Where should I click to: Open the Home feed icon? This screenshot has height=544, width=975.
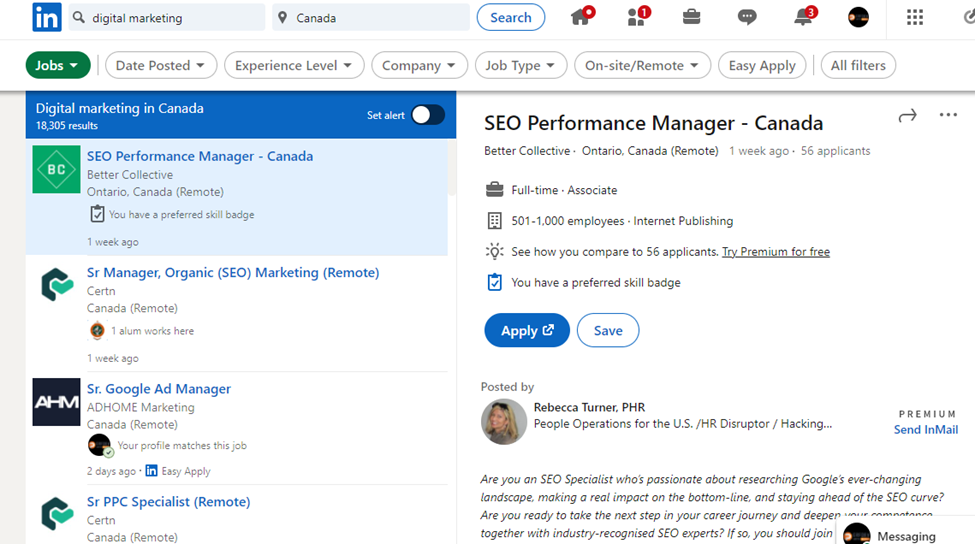point(581,17)
